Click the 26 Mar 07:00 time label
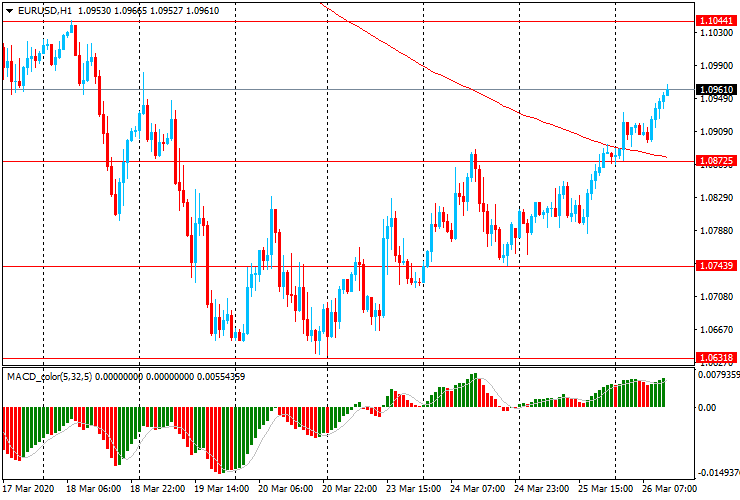The width and height of the screenshot is (740, 500). pyautogui.click(x=669, y=489)
